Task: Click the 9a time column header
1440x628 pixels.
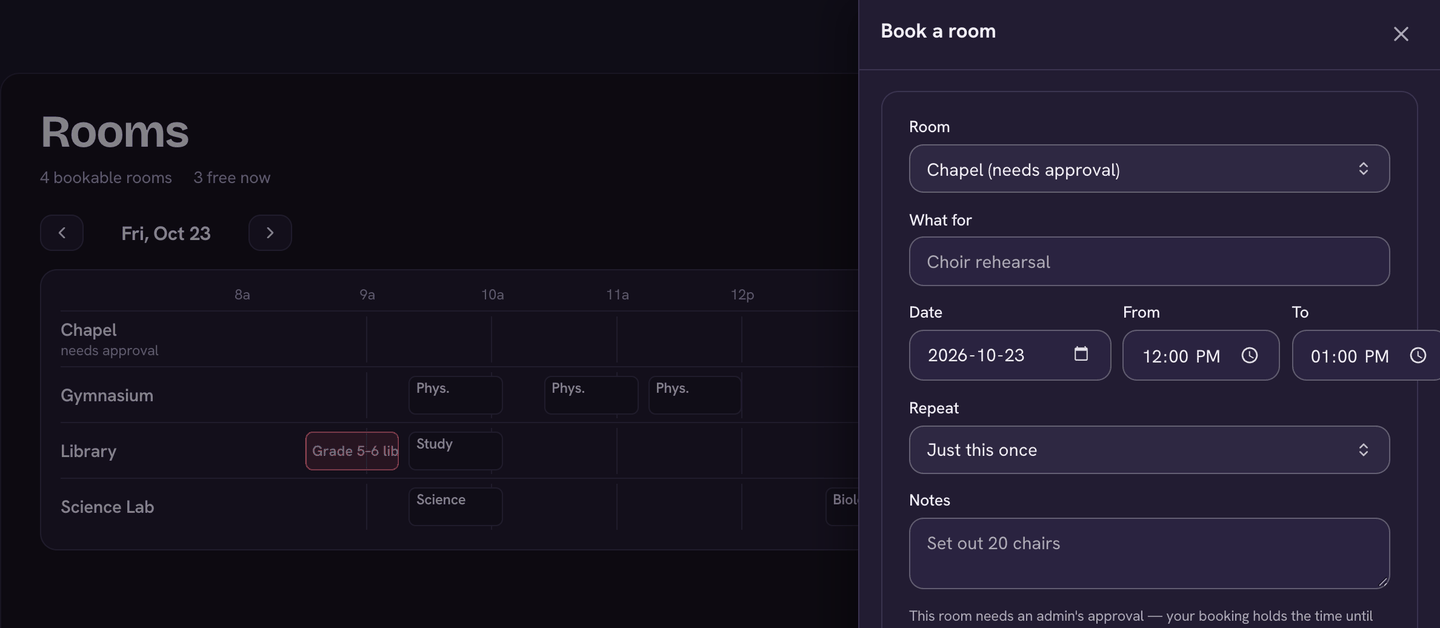Action: 367,295
